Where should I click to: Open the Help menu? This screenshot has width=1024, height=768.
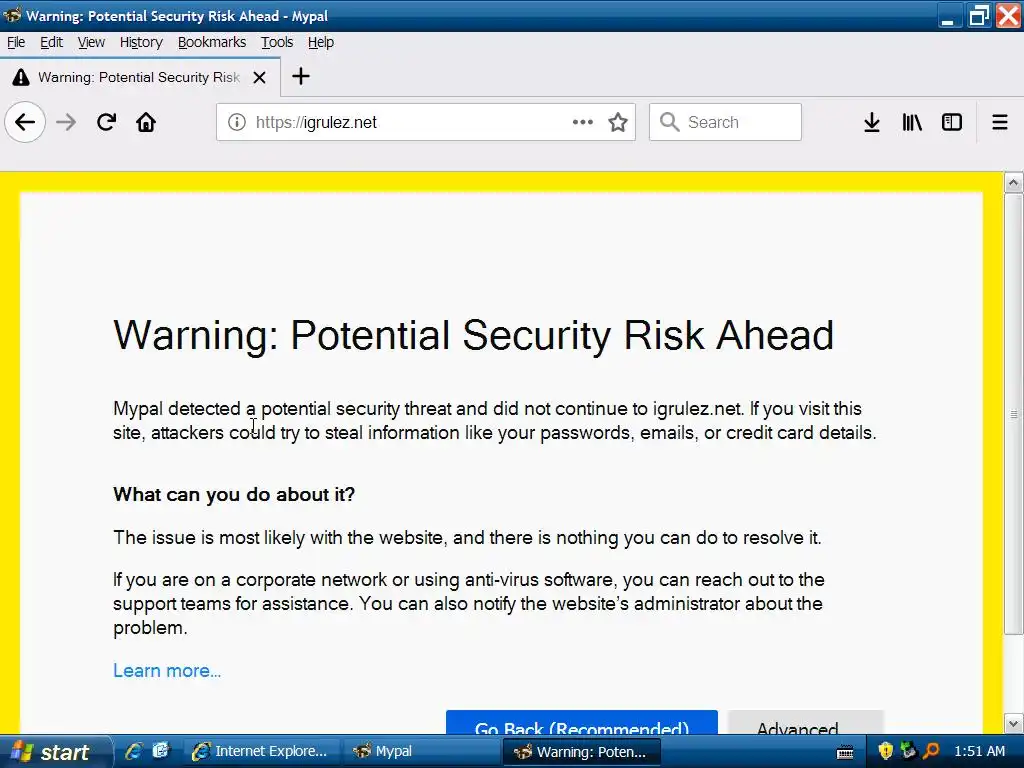point(321,42)
